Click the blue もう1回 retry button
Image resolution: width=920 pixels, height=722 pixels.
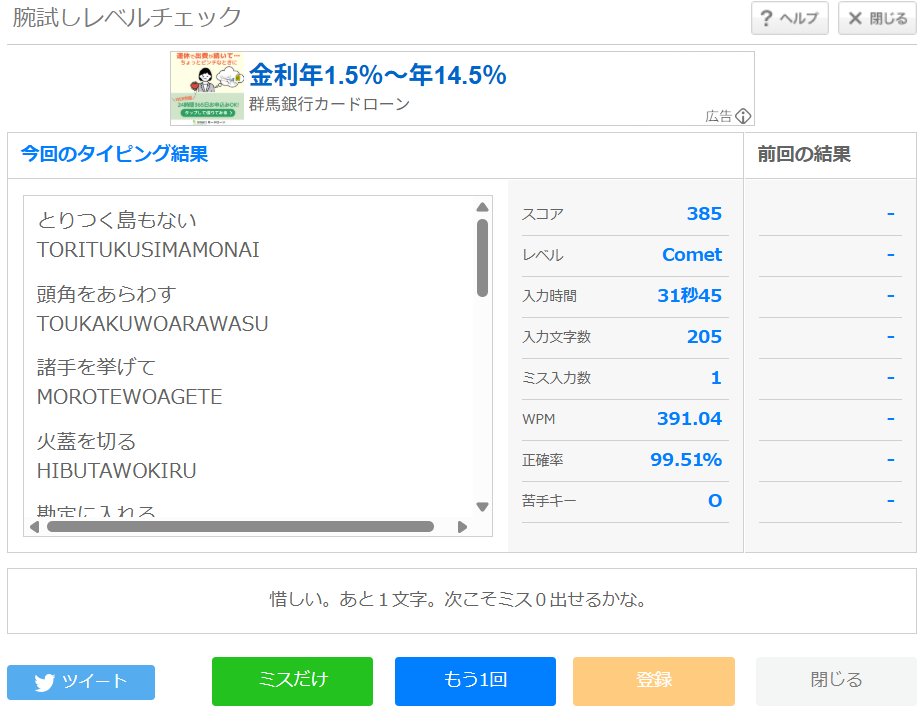[x=475, y=681]
